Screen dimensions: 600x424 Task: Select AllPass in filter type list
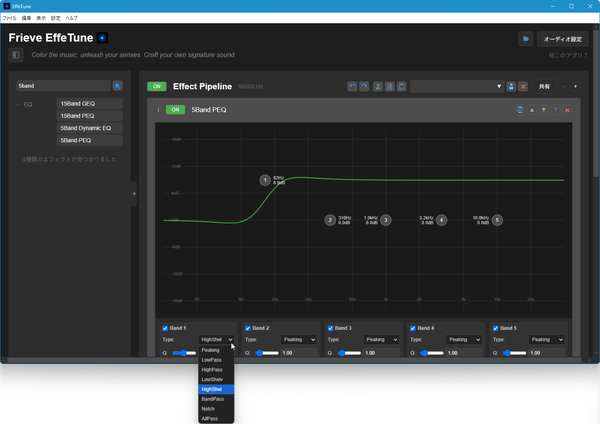pos(216,419)
